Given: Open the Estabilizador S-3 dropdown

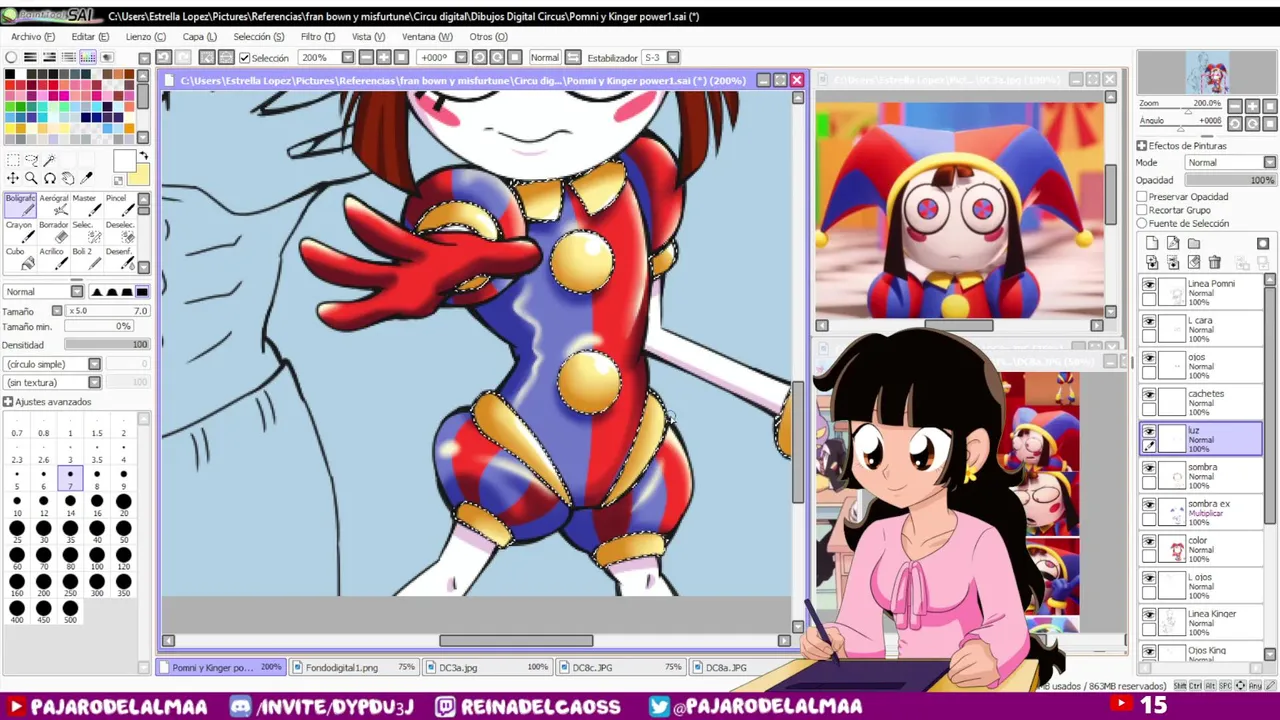Looking at the screenshot, I should (673, 58).
